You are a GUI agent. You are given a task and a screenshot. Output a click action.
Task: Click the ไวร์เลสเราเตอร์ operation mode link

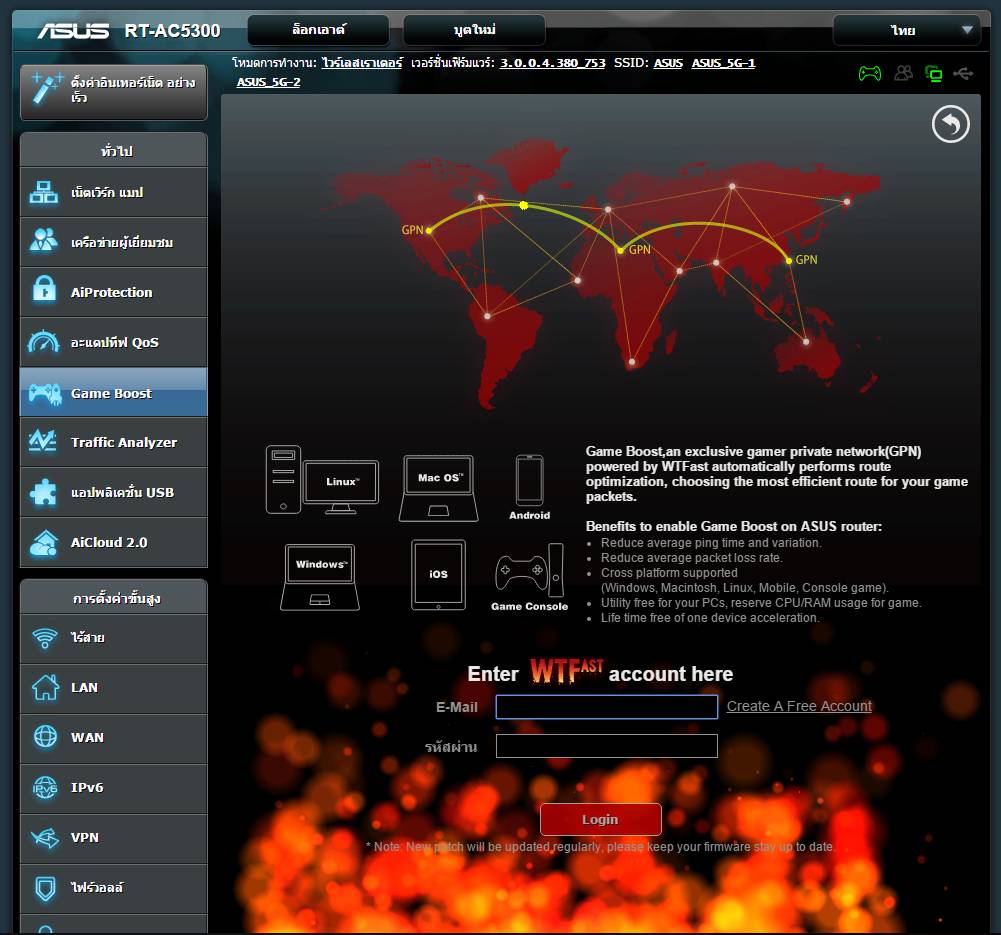tap(362, 63)
